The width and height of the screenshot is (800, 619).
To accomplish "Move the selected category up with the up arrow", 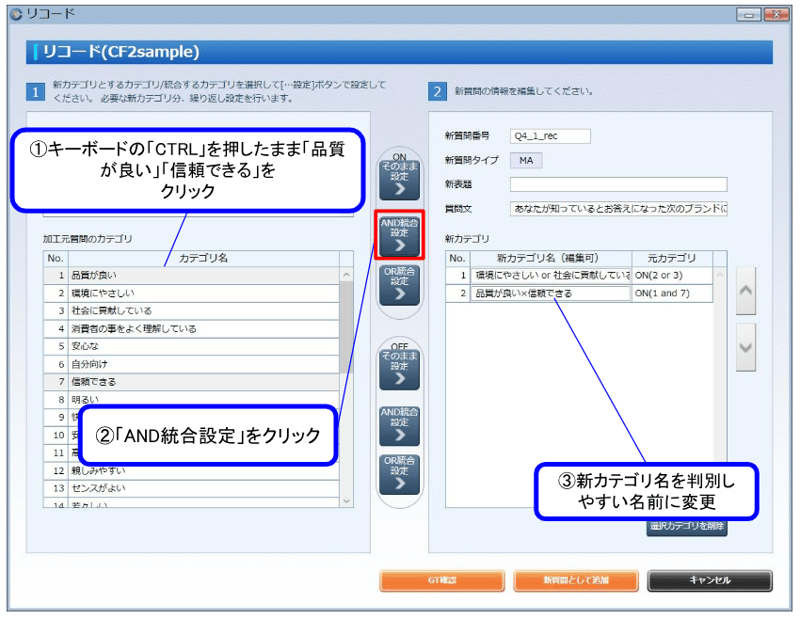I will (x=746, y=292).
